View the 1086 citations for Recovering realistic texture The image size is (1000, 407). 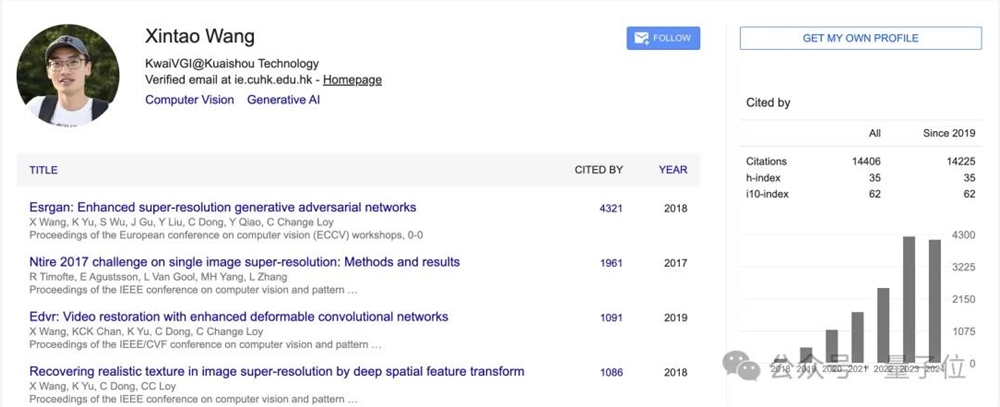pyautogui.click(x=611, y=373)
